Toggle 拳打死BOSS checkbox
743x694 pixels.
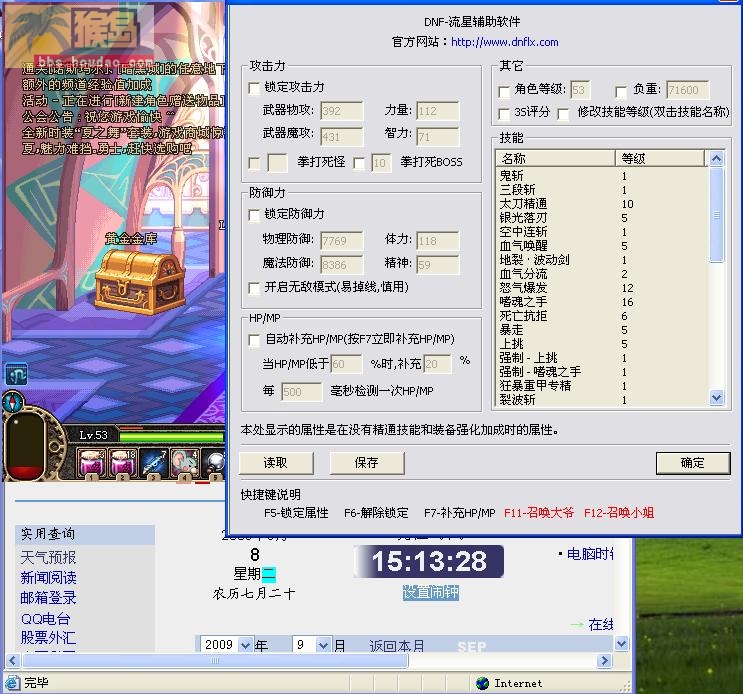[359, 163]
